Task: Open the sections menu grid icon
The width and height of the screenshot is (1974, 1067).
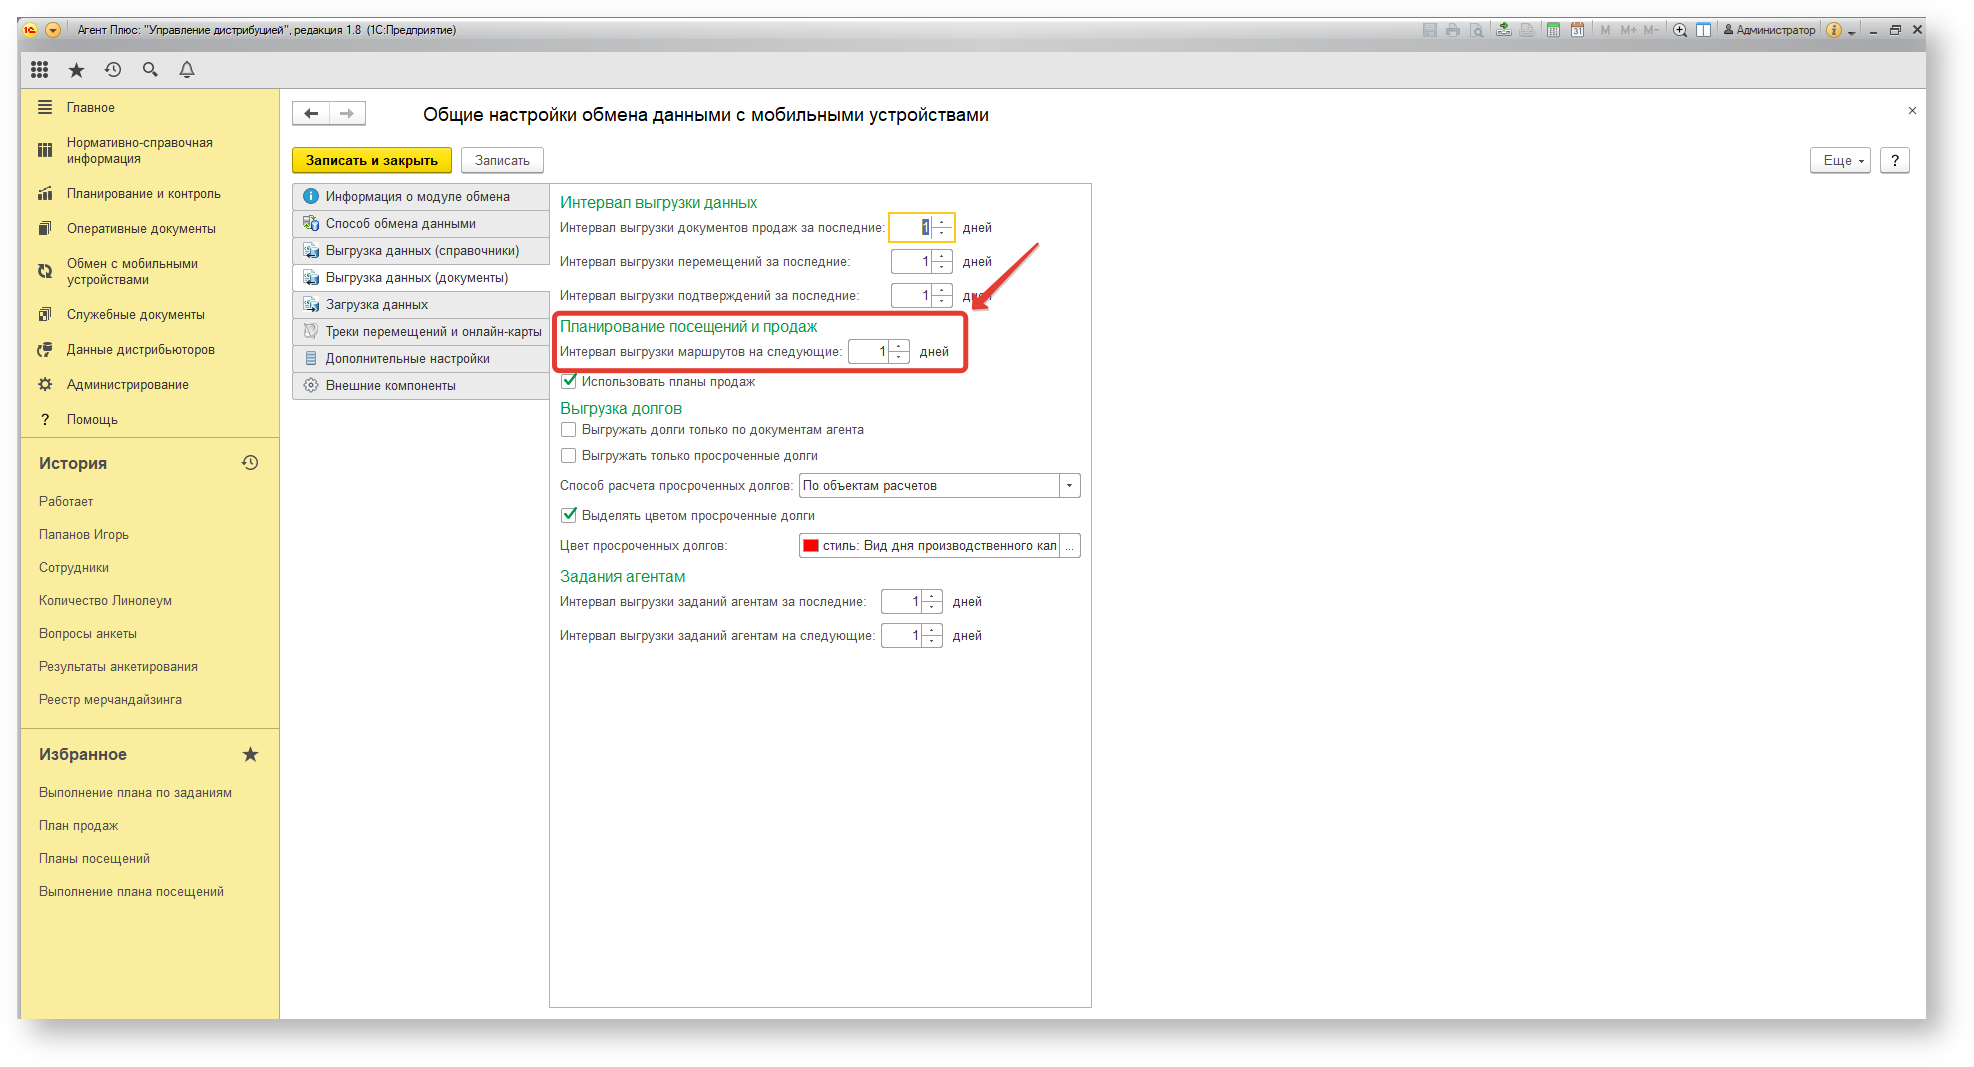Action: (39, 70)
